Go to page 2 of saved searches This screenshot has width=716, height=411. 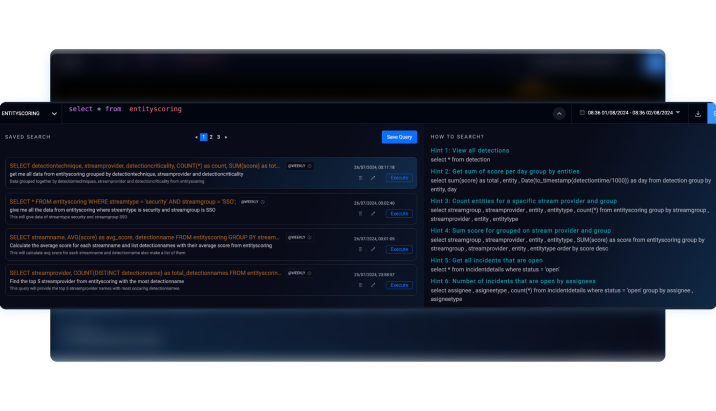(x=211, y=137)
